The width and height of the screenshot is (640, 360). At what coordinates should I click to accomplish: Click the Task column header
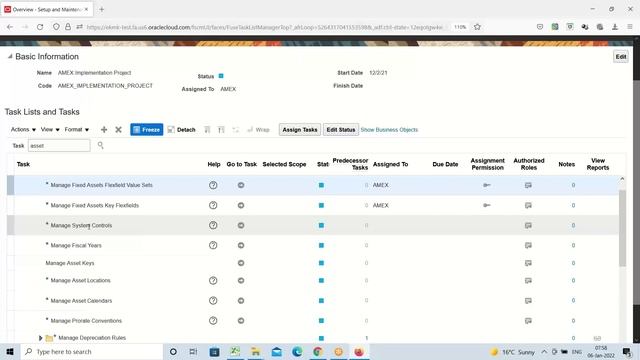coord(23,164)
